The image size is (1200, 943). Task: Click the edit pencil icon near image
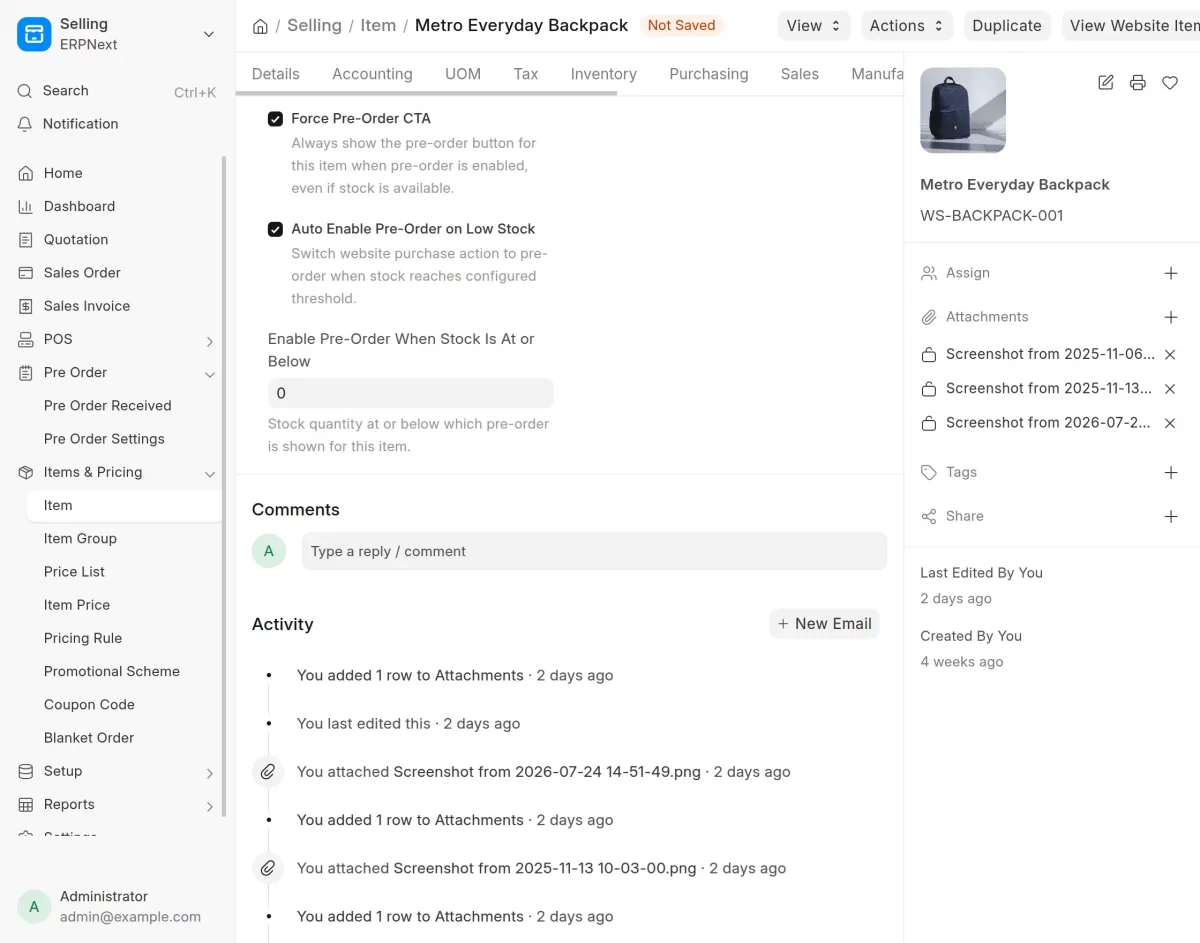pyautogui.click(x=1106, y=83)
